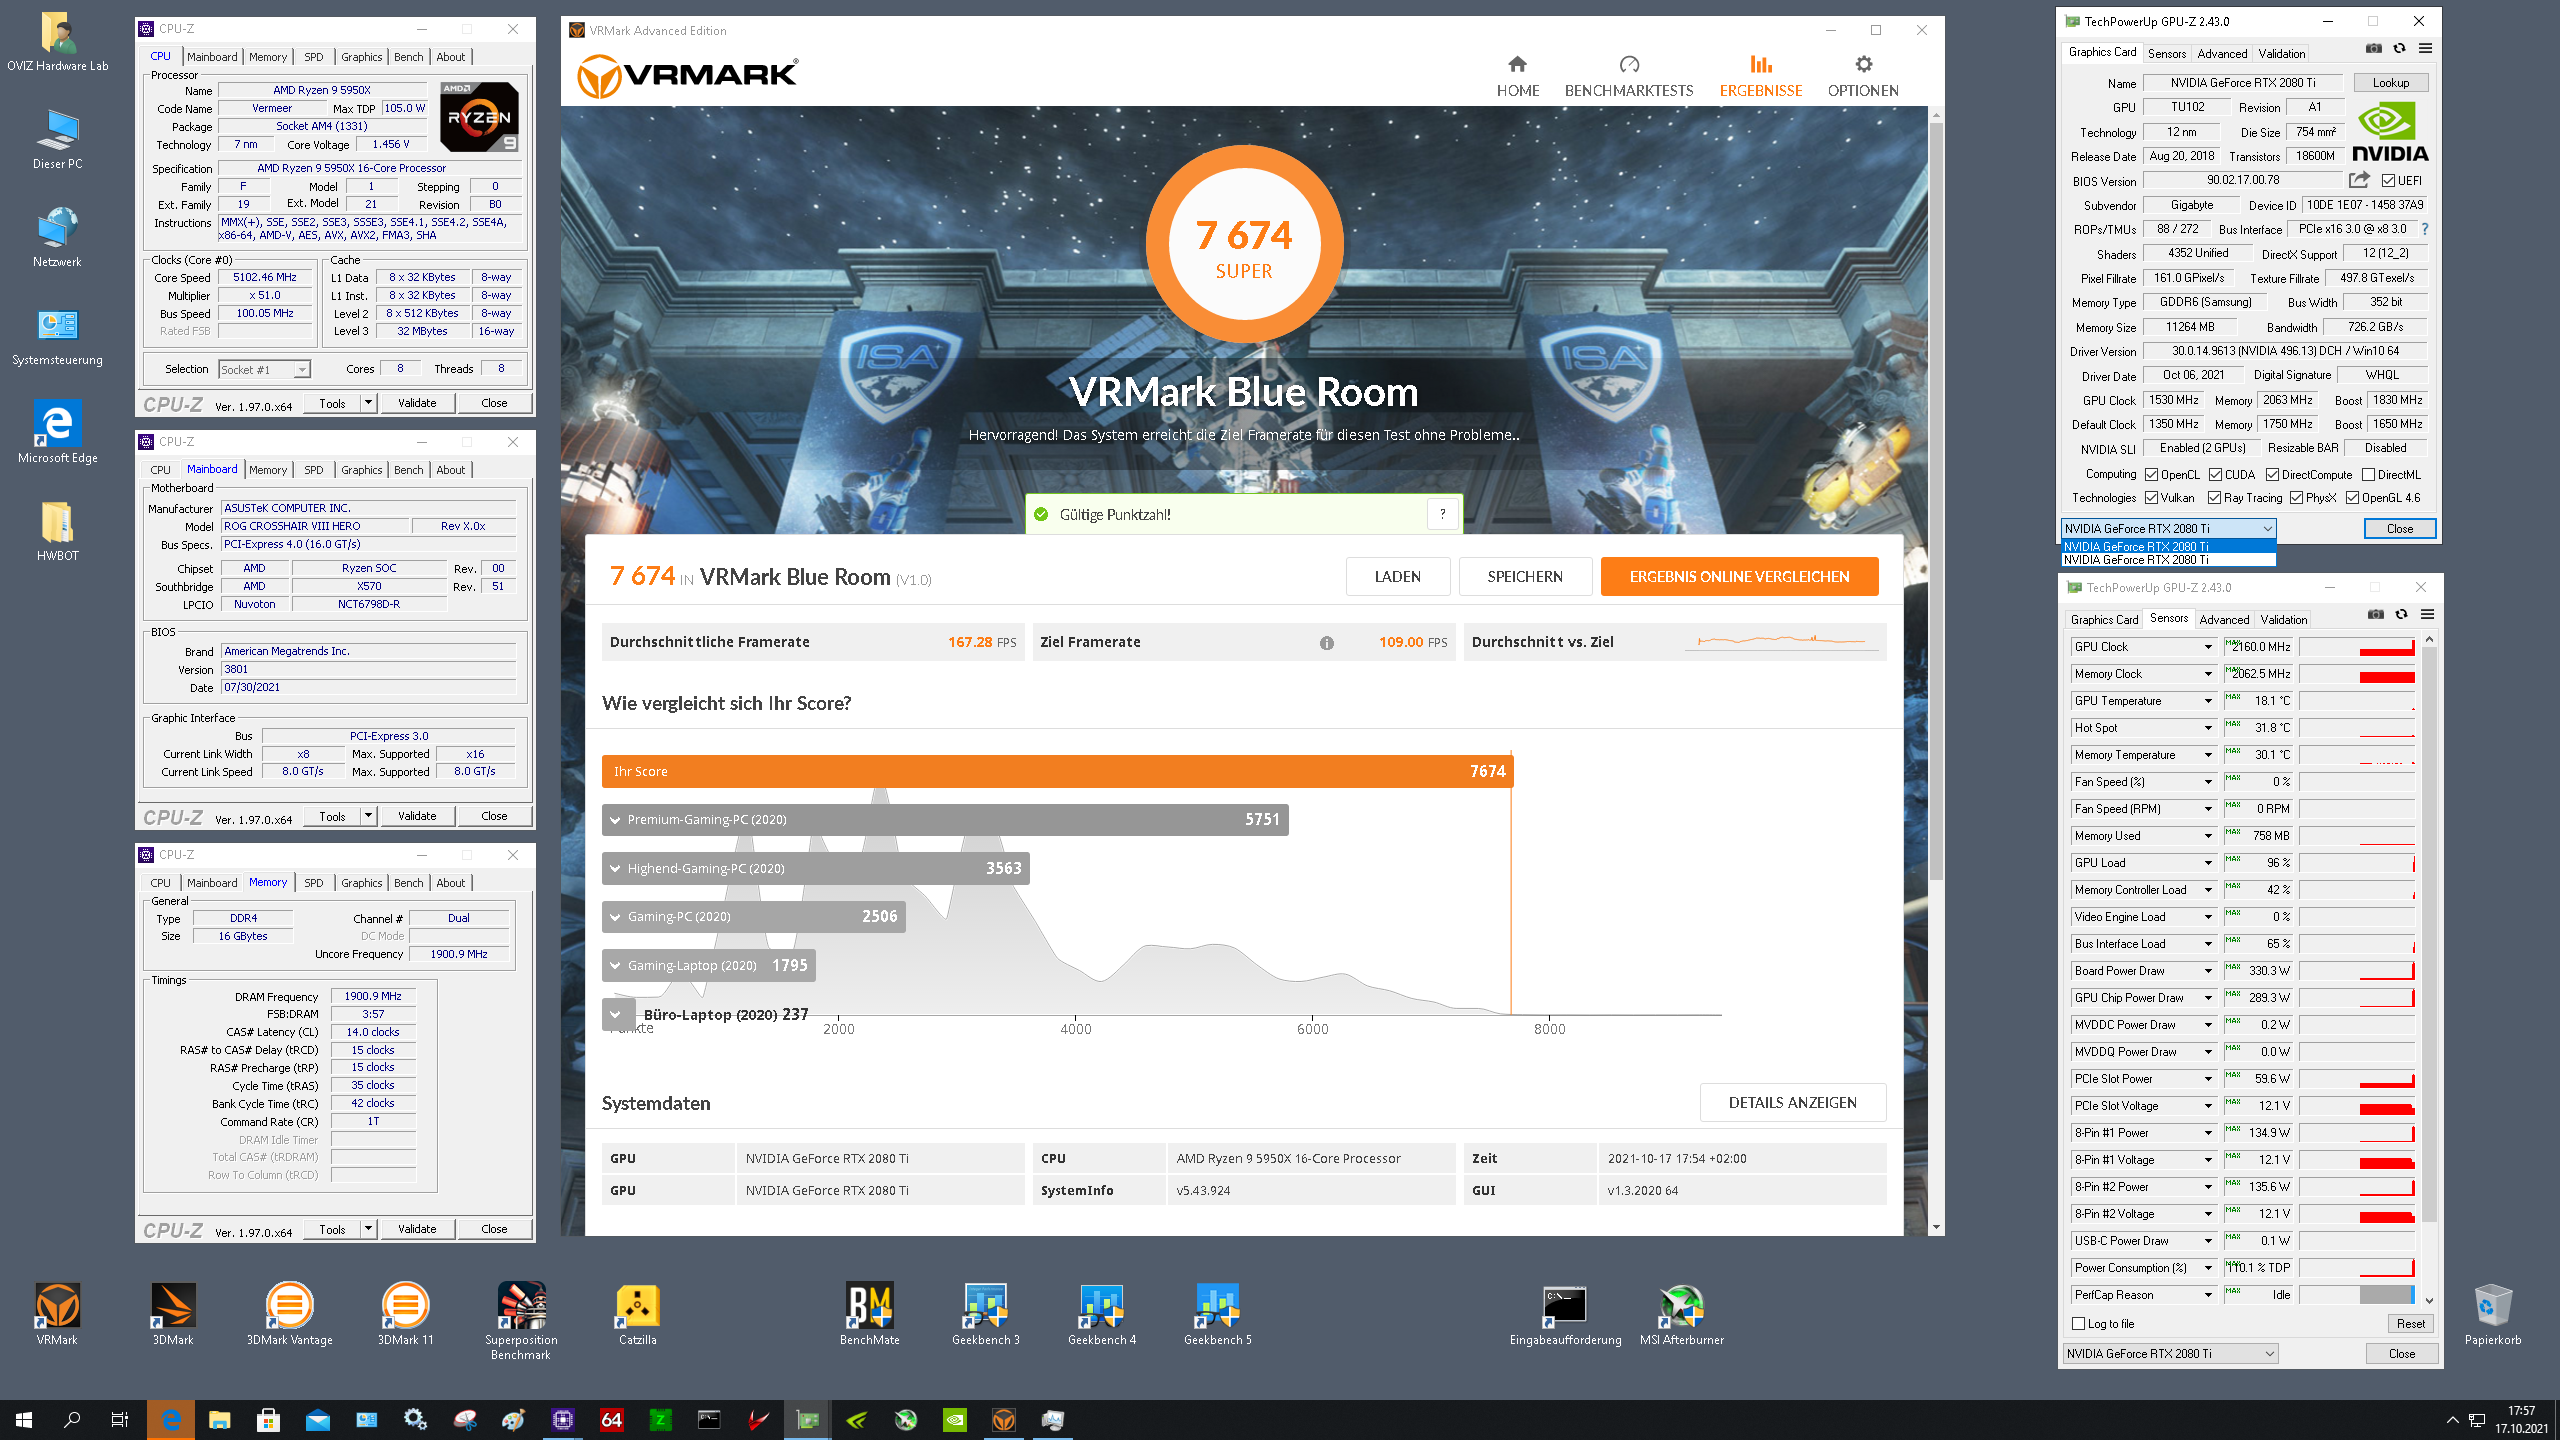The width and height of the screenshot is (2560, 1440).
Task: Click Windows Start button
Action: point(24,1419)
